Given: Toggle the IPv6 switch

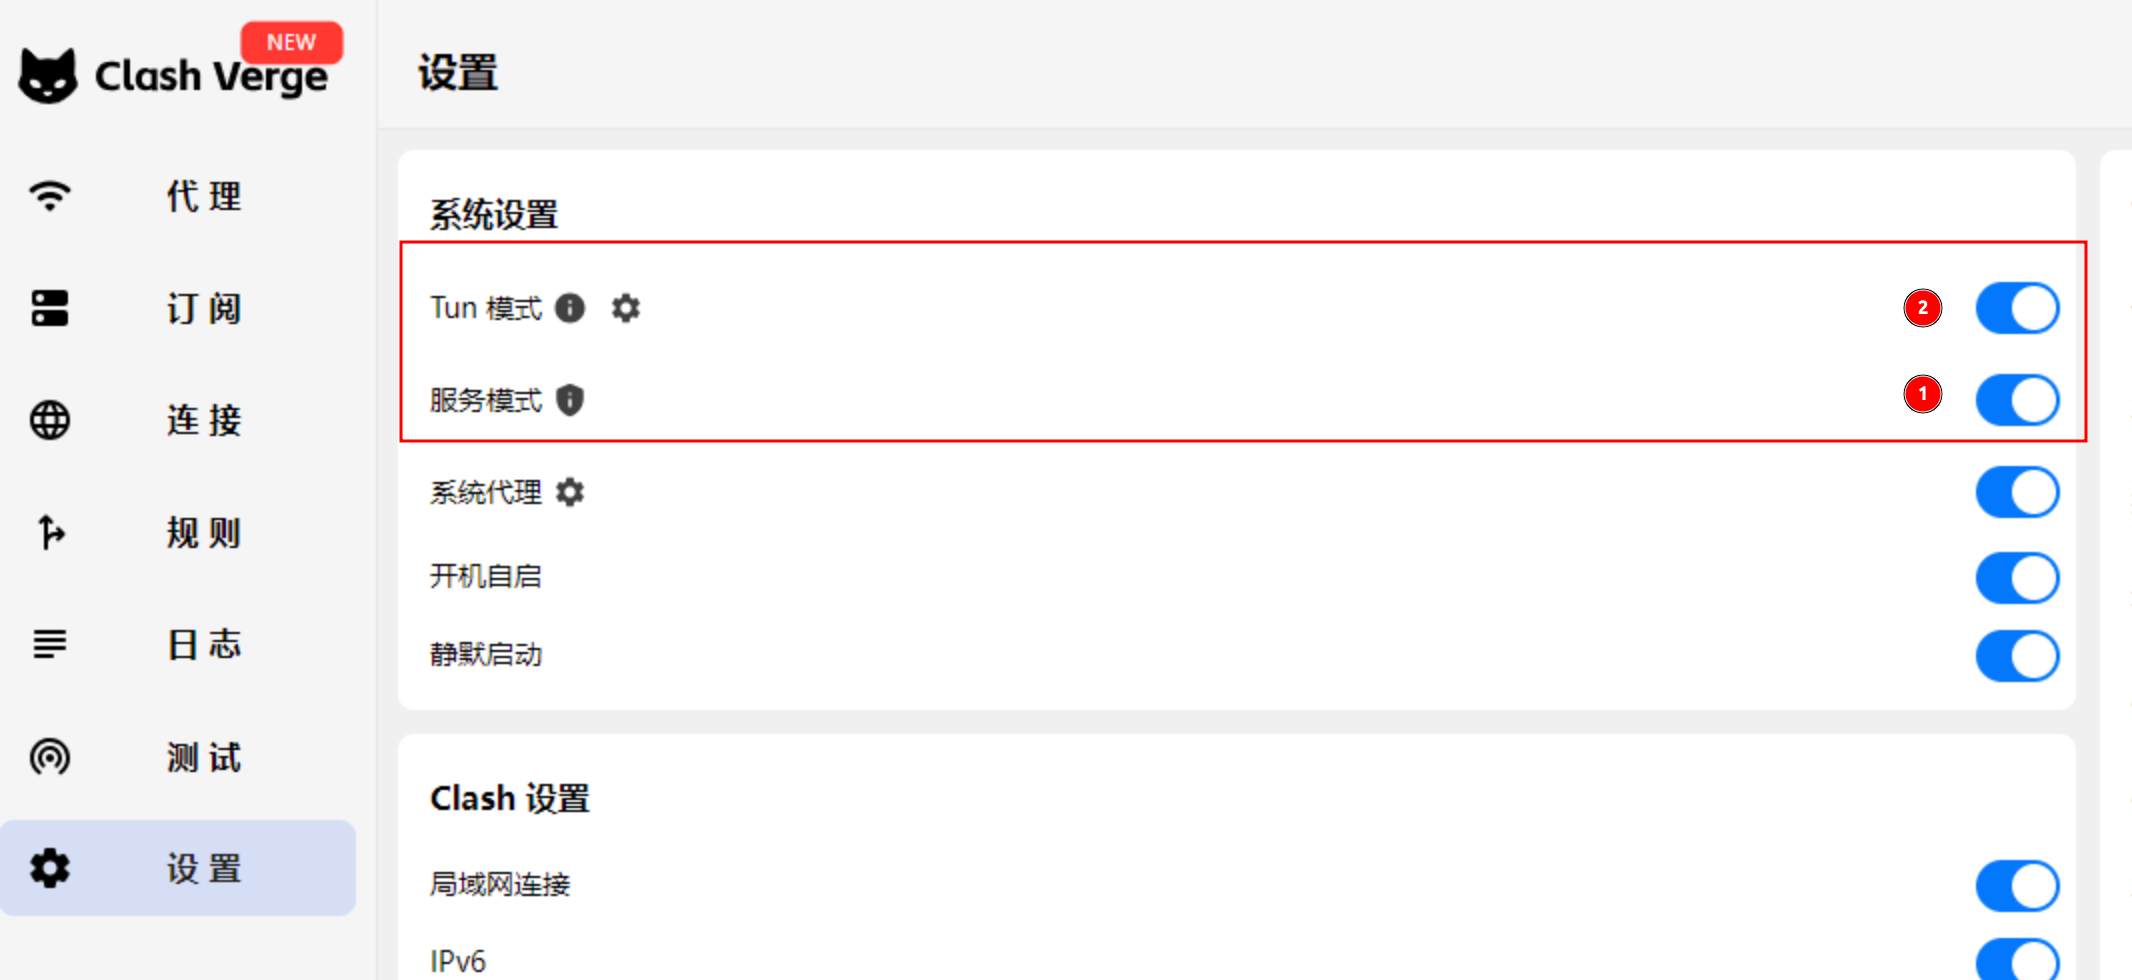Looking at the screenshot, I should (x=2016, y=960).
